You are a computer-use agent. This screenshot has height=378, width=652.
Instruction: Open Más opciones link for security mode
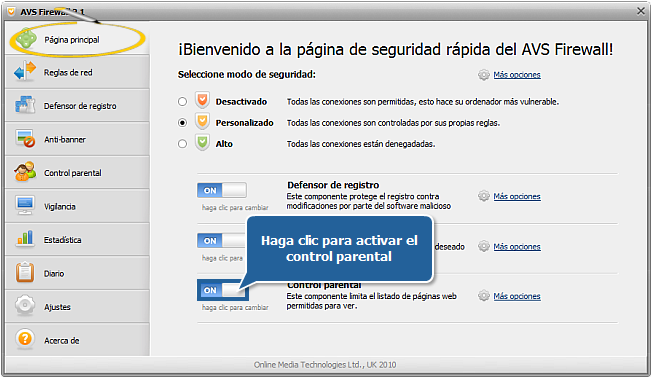tap(517, 75)
